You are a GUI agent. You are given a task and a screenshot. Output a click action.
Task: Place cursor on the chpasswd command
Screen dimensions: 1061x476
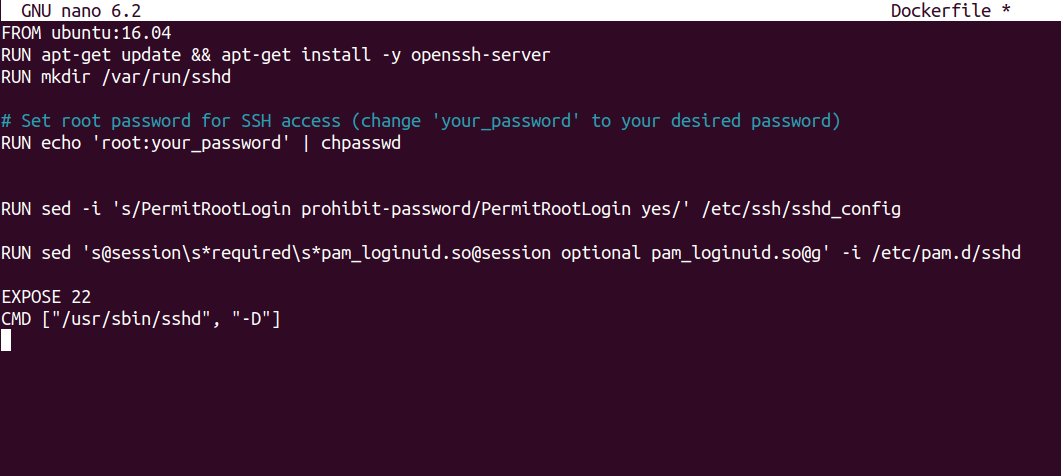click(361, 143)
